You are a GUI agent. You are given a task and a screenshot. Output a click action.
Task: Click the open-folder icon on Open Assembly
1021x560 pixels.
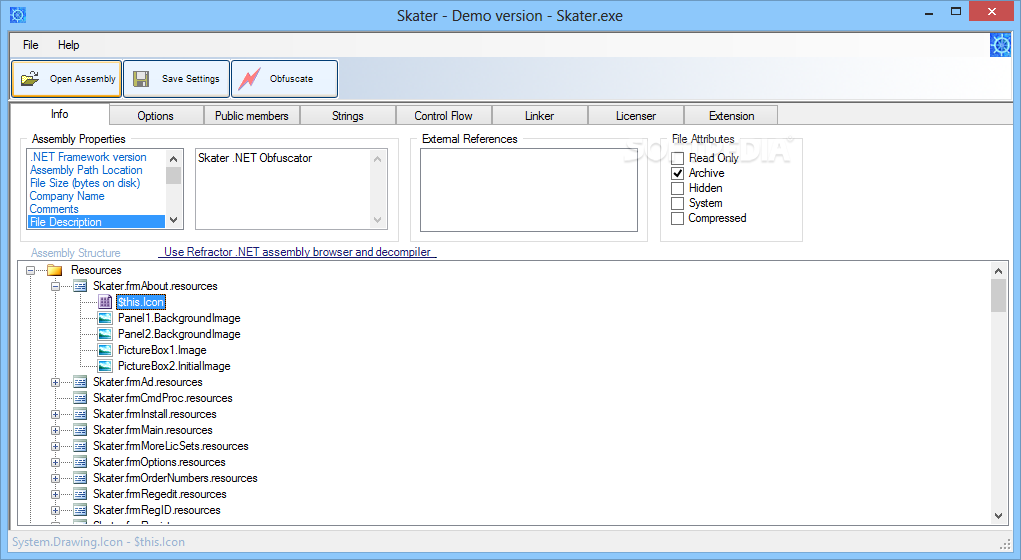click(x=30, y=79)
